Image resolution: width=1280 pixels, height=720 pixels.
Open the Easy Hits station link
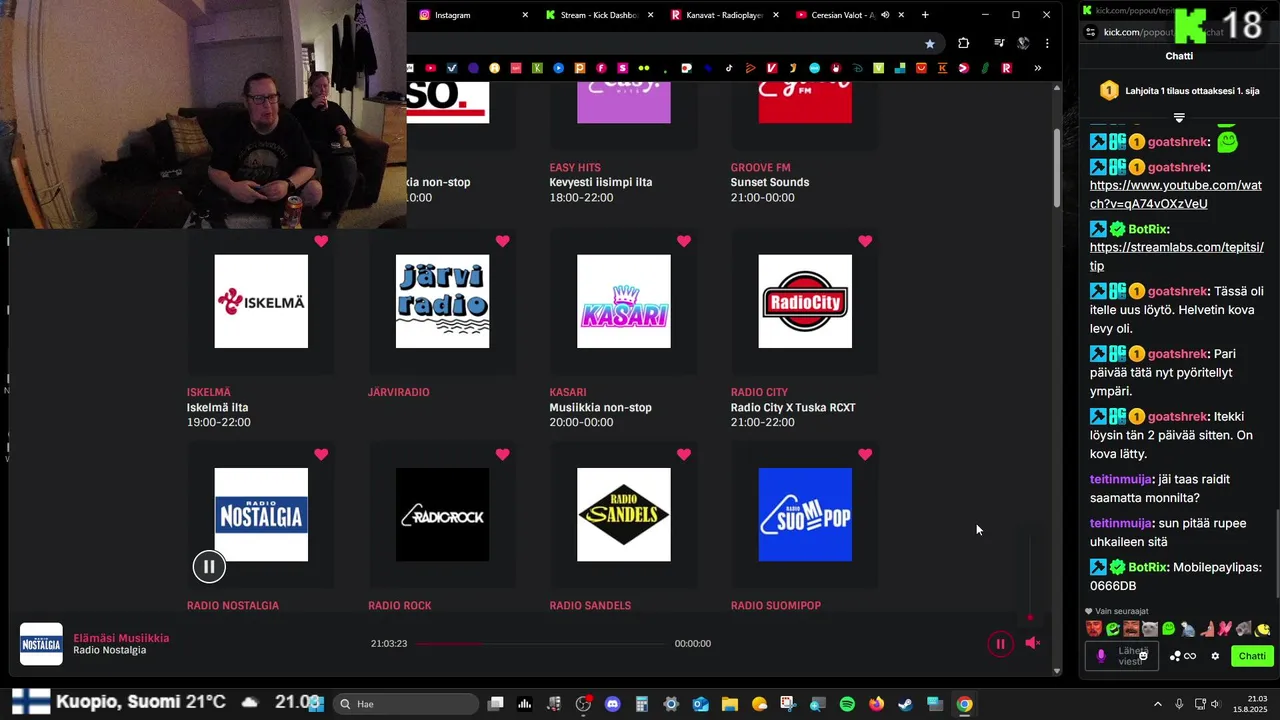(x=575, y=167)
